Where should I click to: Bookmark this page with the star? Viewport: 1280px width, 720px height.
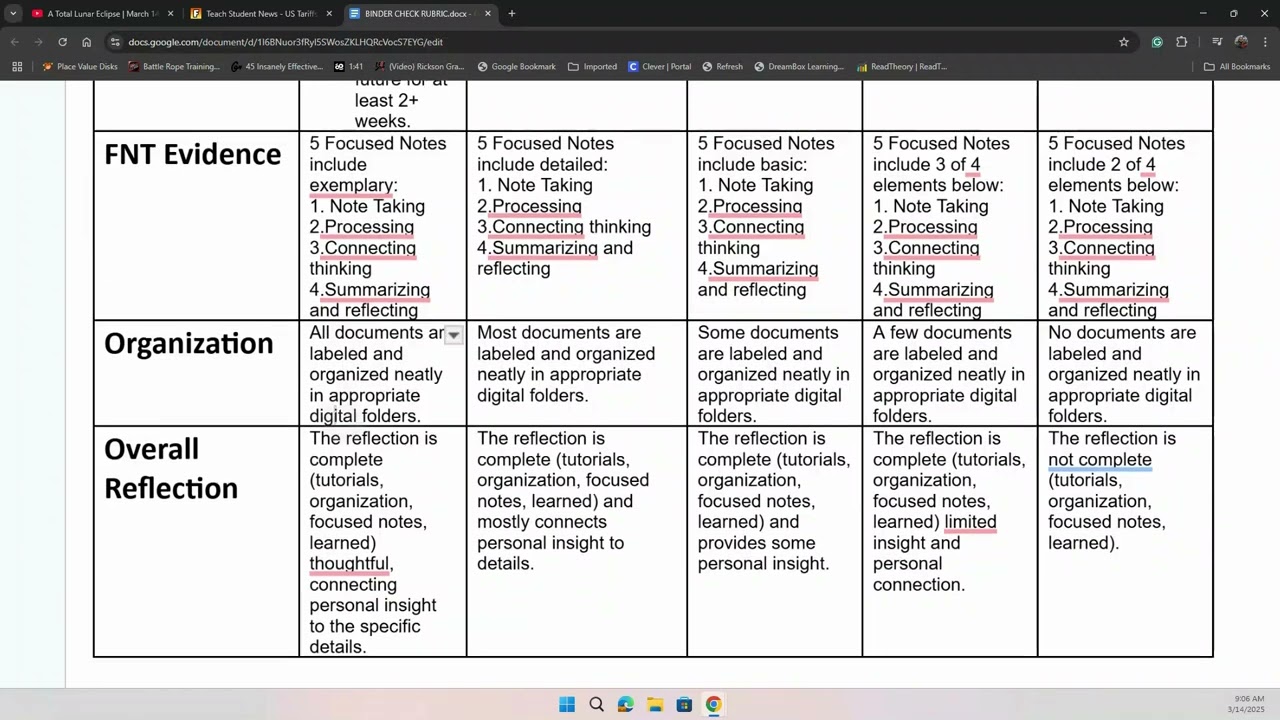pos(1124,42)
